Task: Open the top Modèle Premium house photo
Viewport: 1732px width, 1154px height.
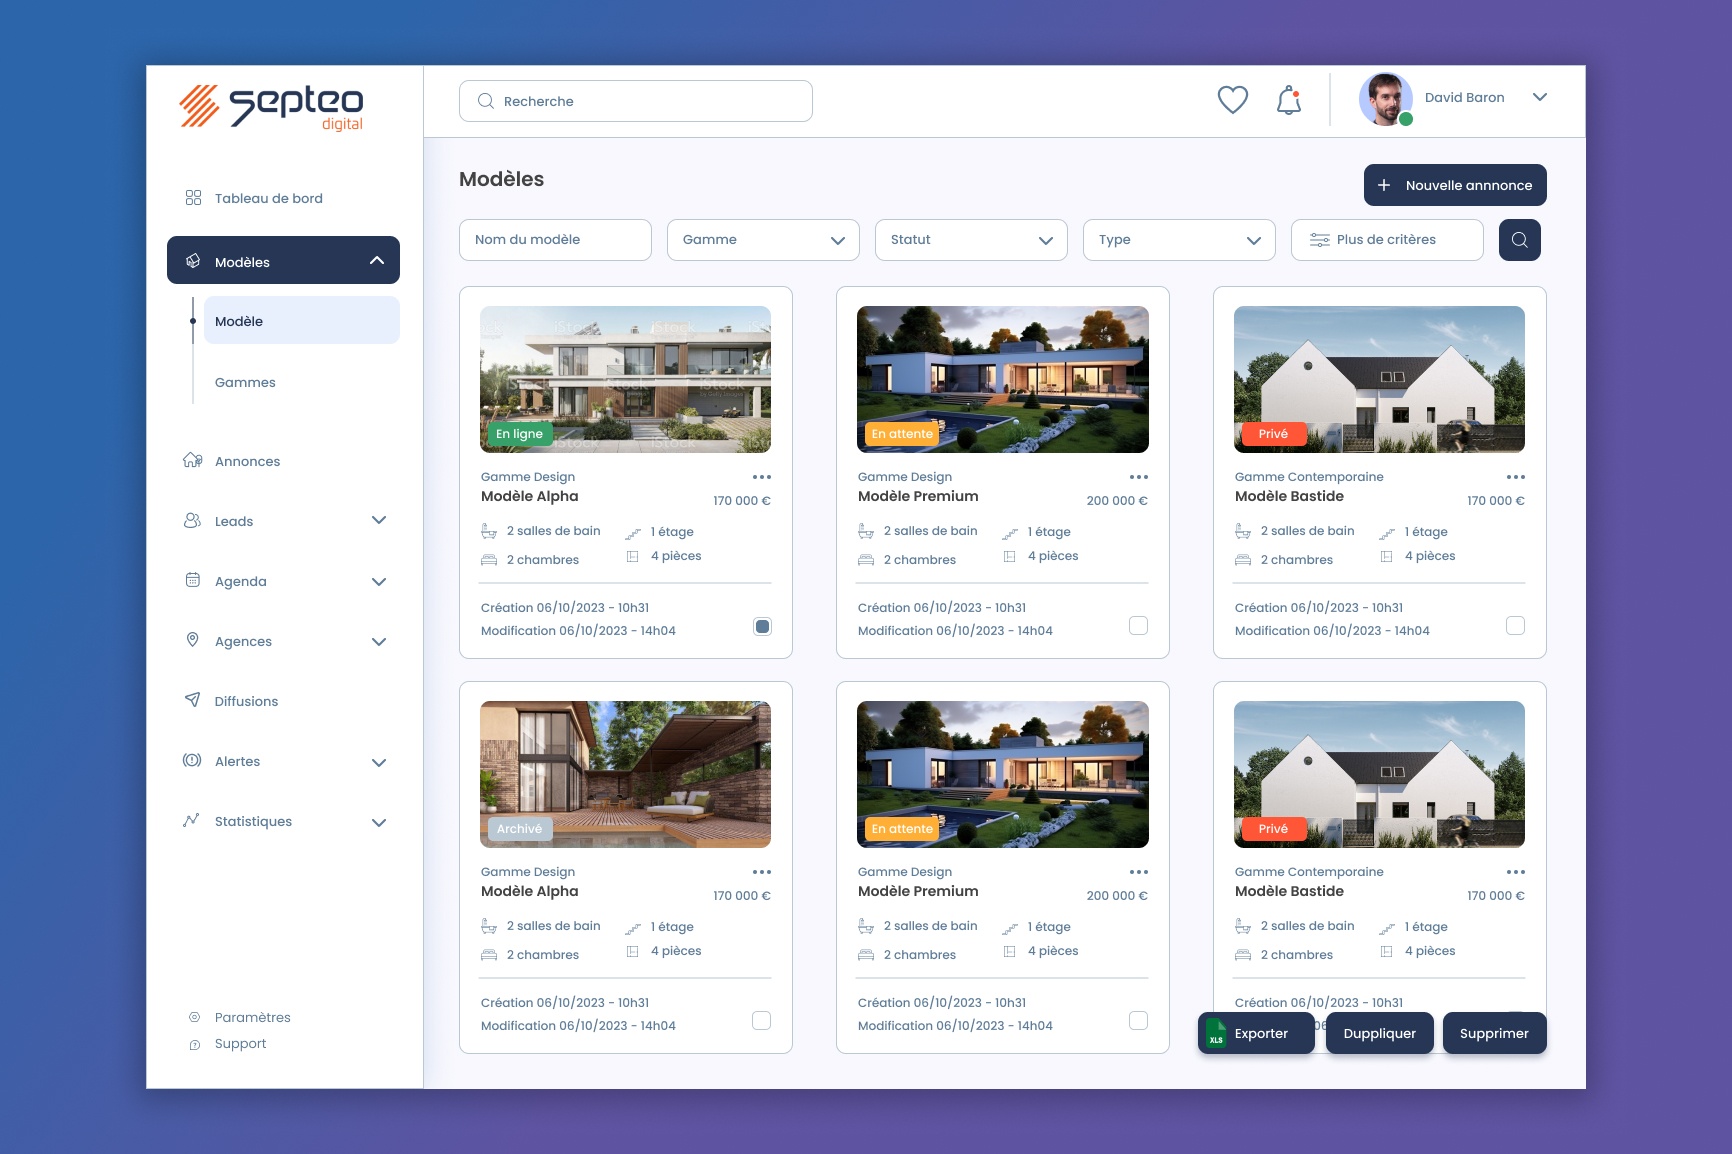Action: (x=1003, y=379)
